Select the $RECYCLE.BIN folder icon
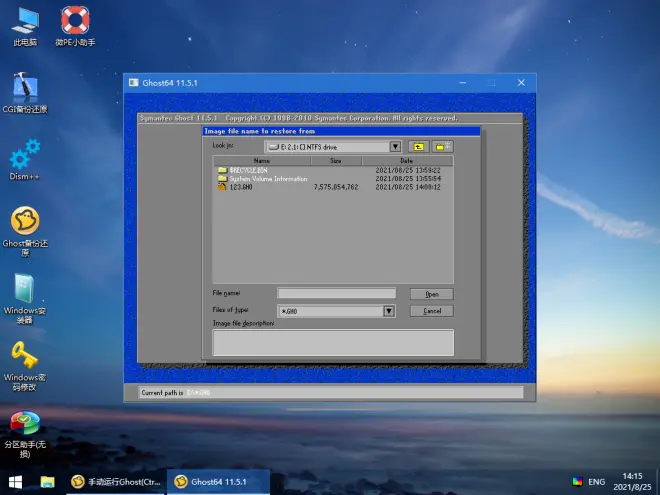 [x=223, y=170]
